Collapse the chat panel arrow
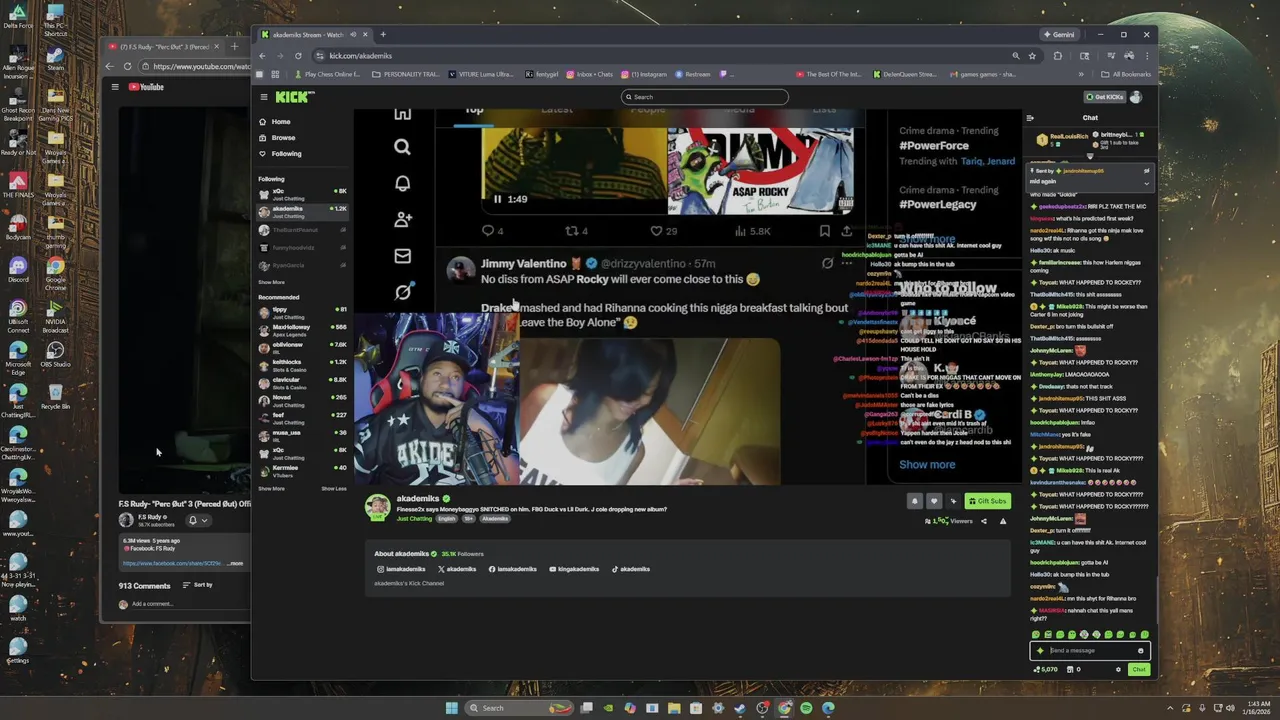 coord(1030,118)
